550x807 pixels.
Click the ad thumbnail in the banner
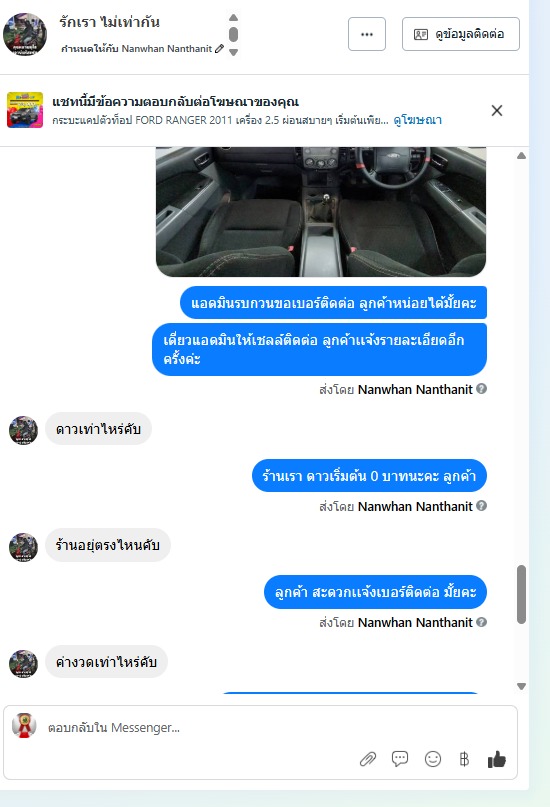point(25,110)
